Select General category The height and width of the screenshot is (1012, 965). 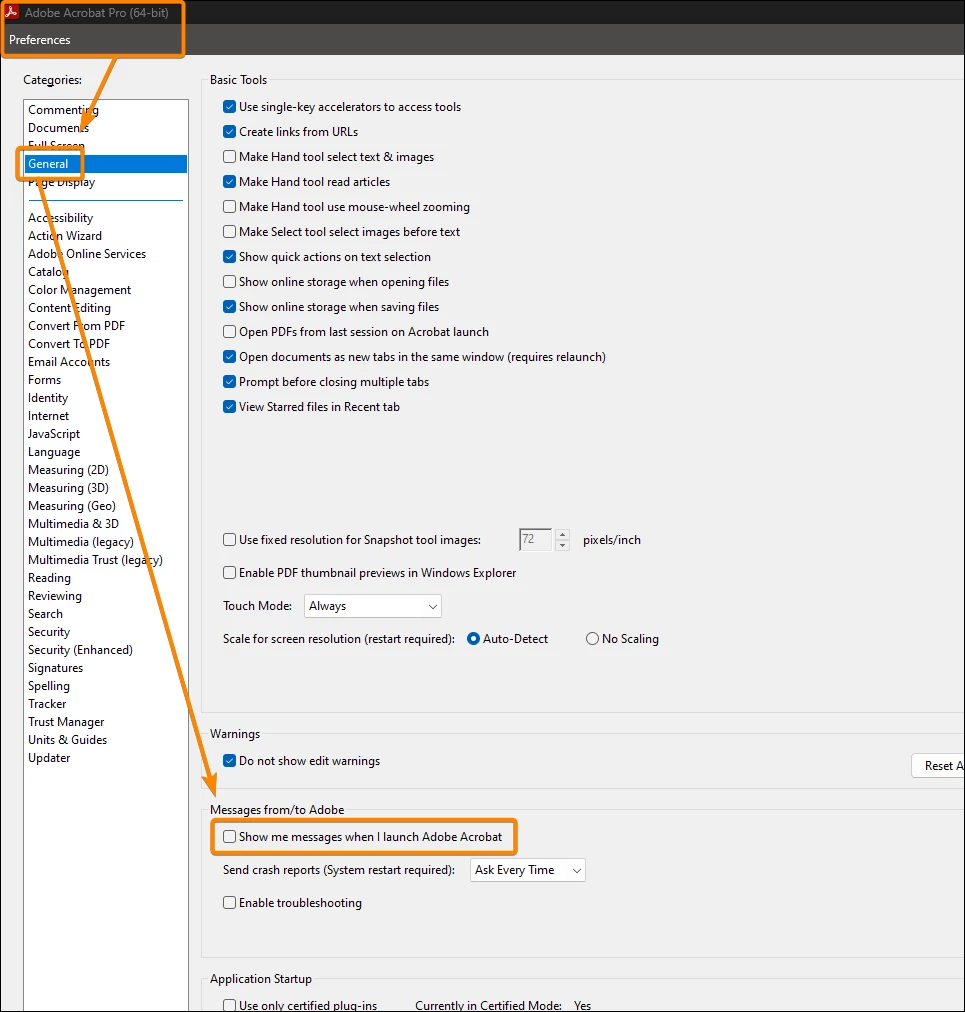(48, 164)
